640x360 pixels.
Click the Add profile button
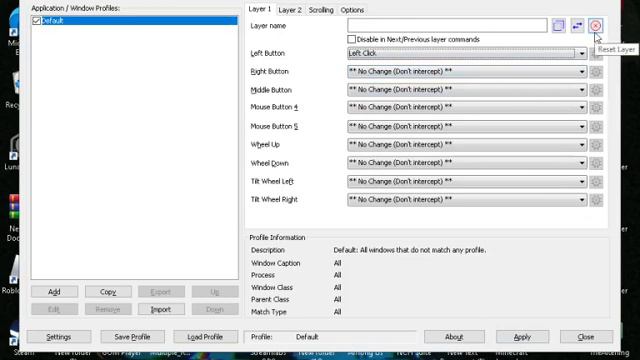point(54,292)
